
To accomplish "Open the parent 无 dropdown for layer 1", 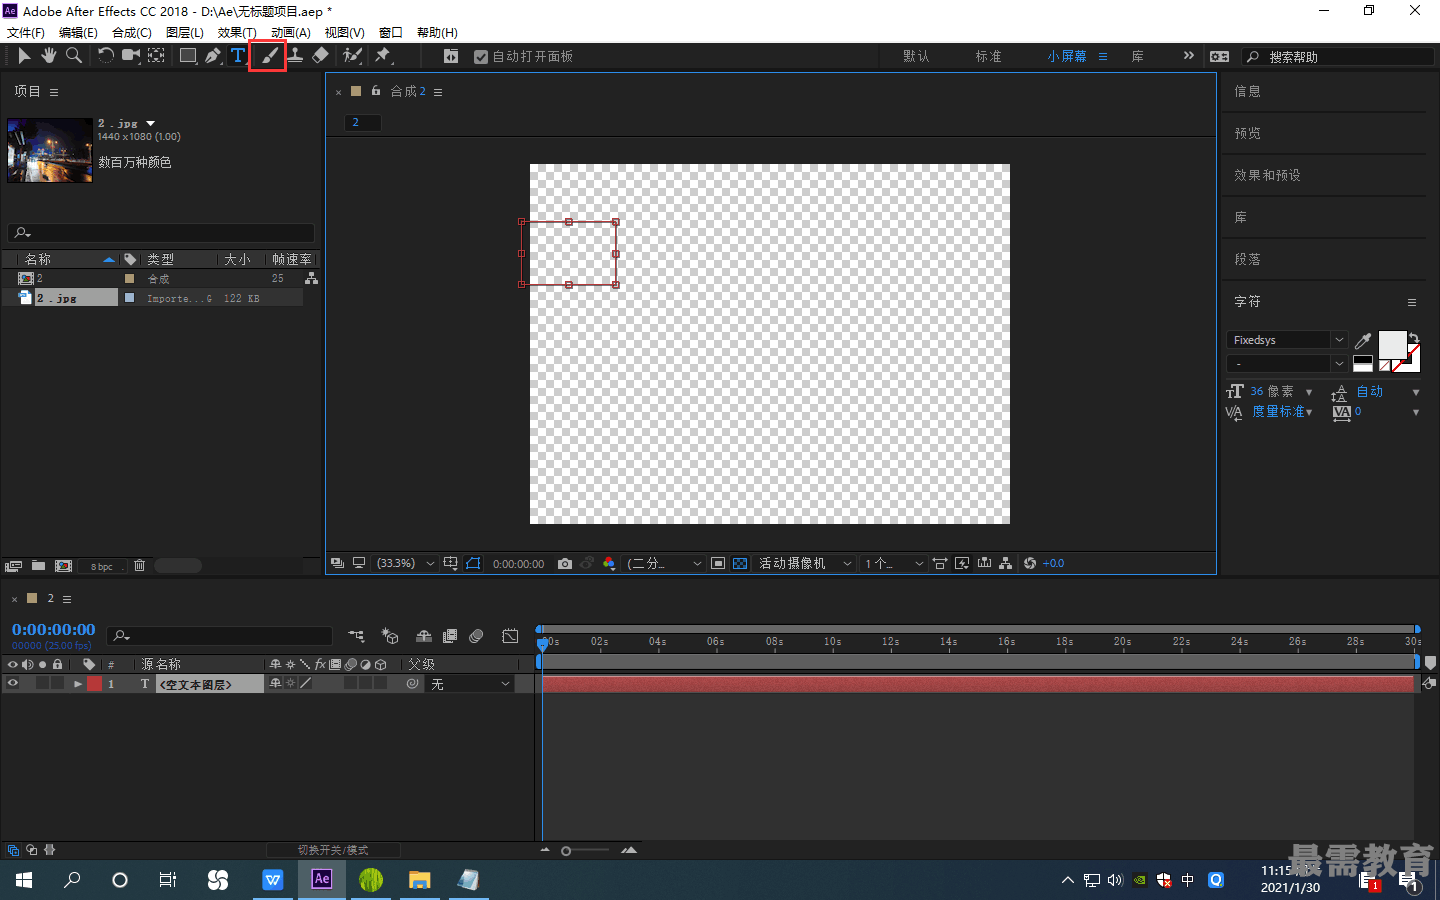I will (x=470, y=684).
